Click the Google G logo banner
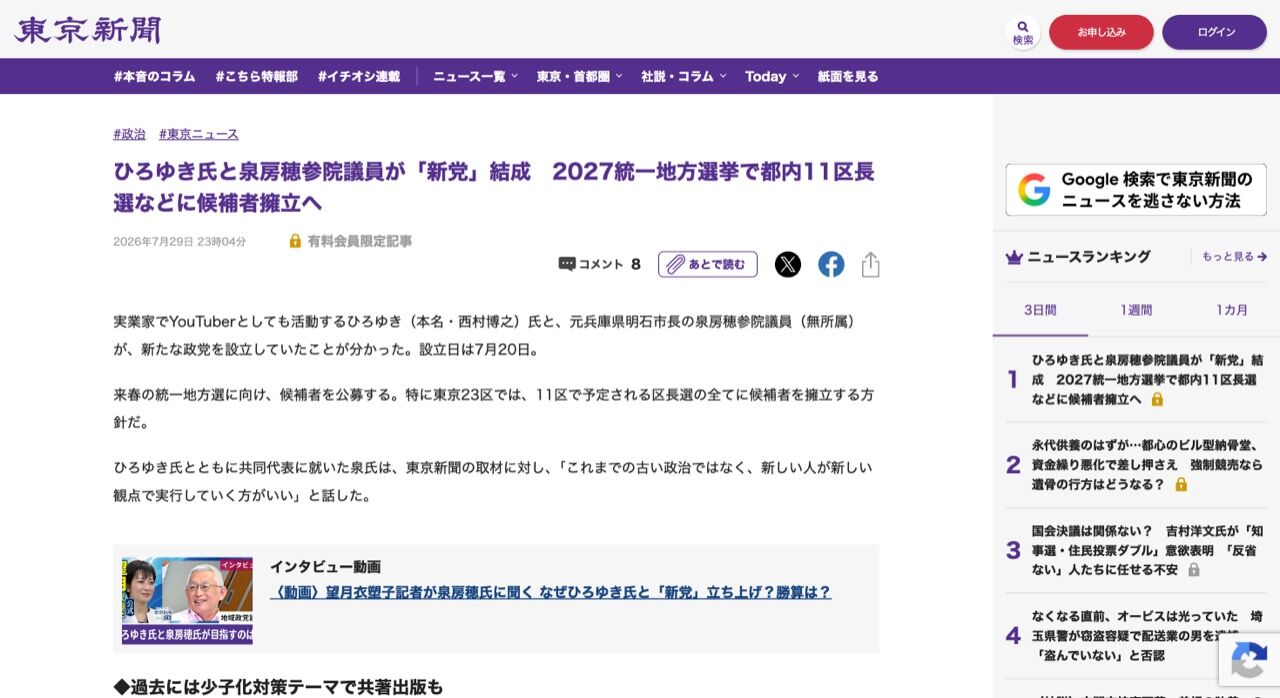 pyautogui.click(x=1034, y=190)
